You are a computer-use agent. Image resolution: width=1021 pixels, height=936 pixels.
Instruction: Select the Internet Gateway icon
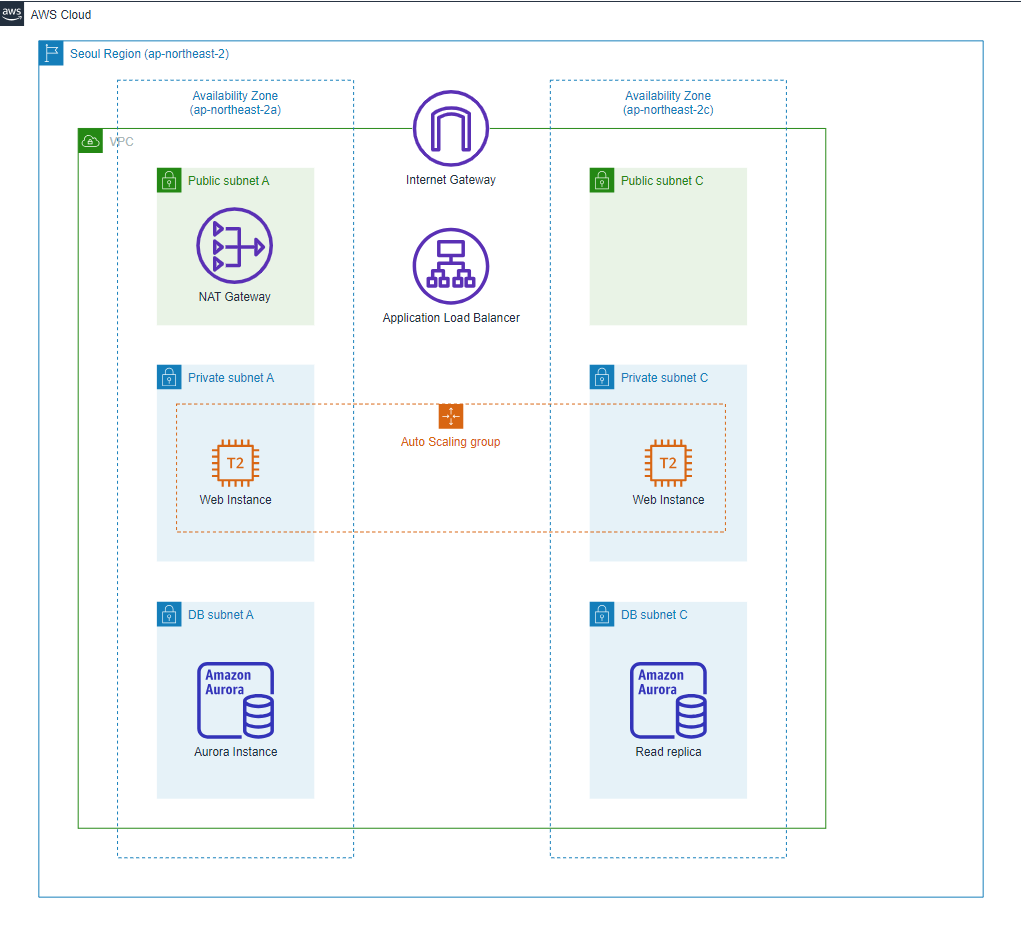(x=451, y=128)
